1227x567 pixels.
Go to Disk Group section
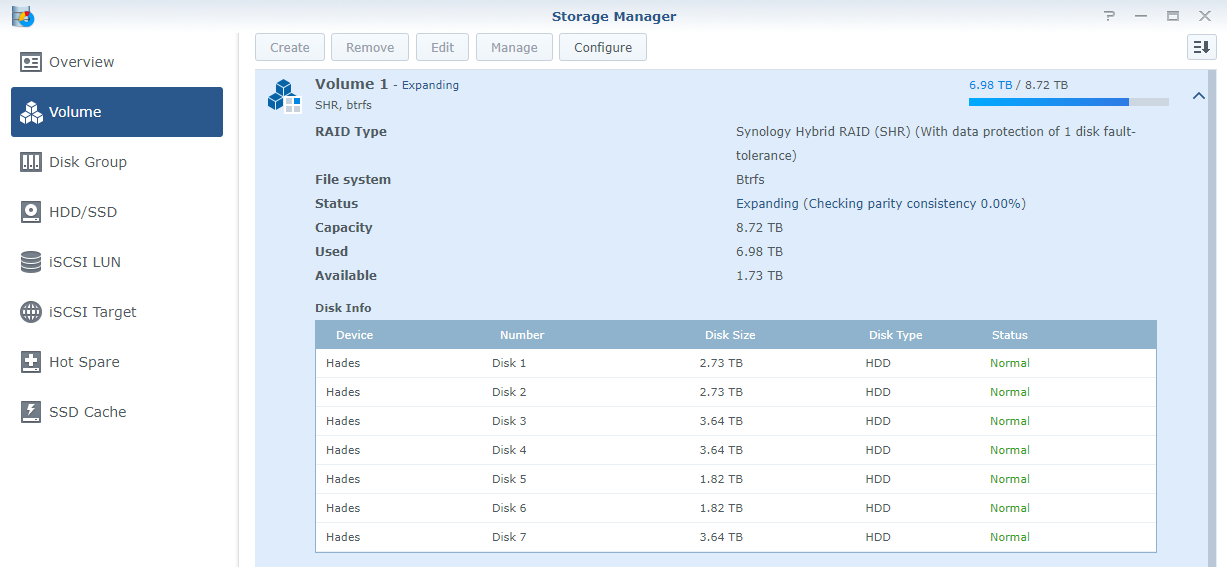[117, 162]
